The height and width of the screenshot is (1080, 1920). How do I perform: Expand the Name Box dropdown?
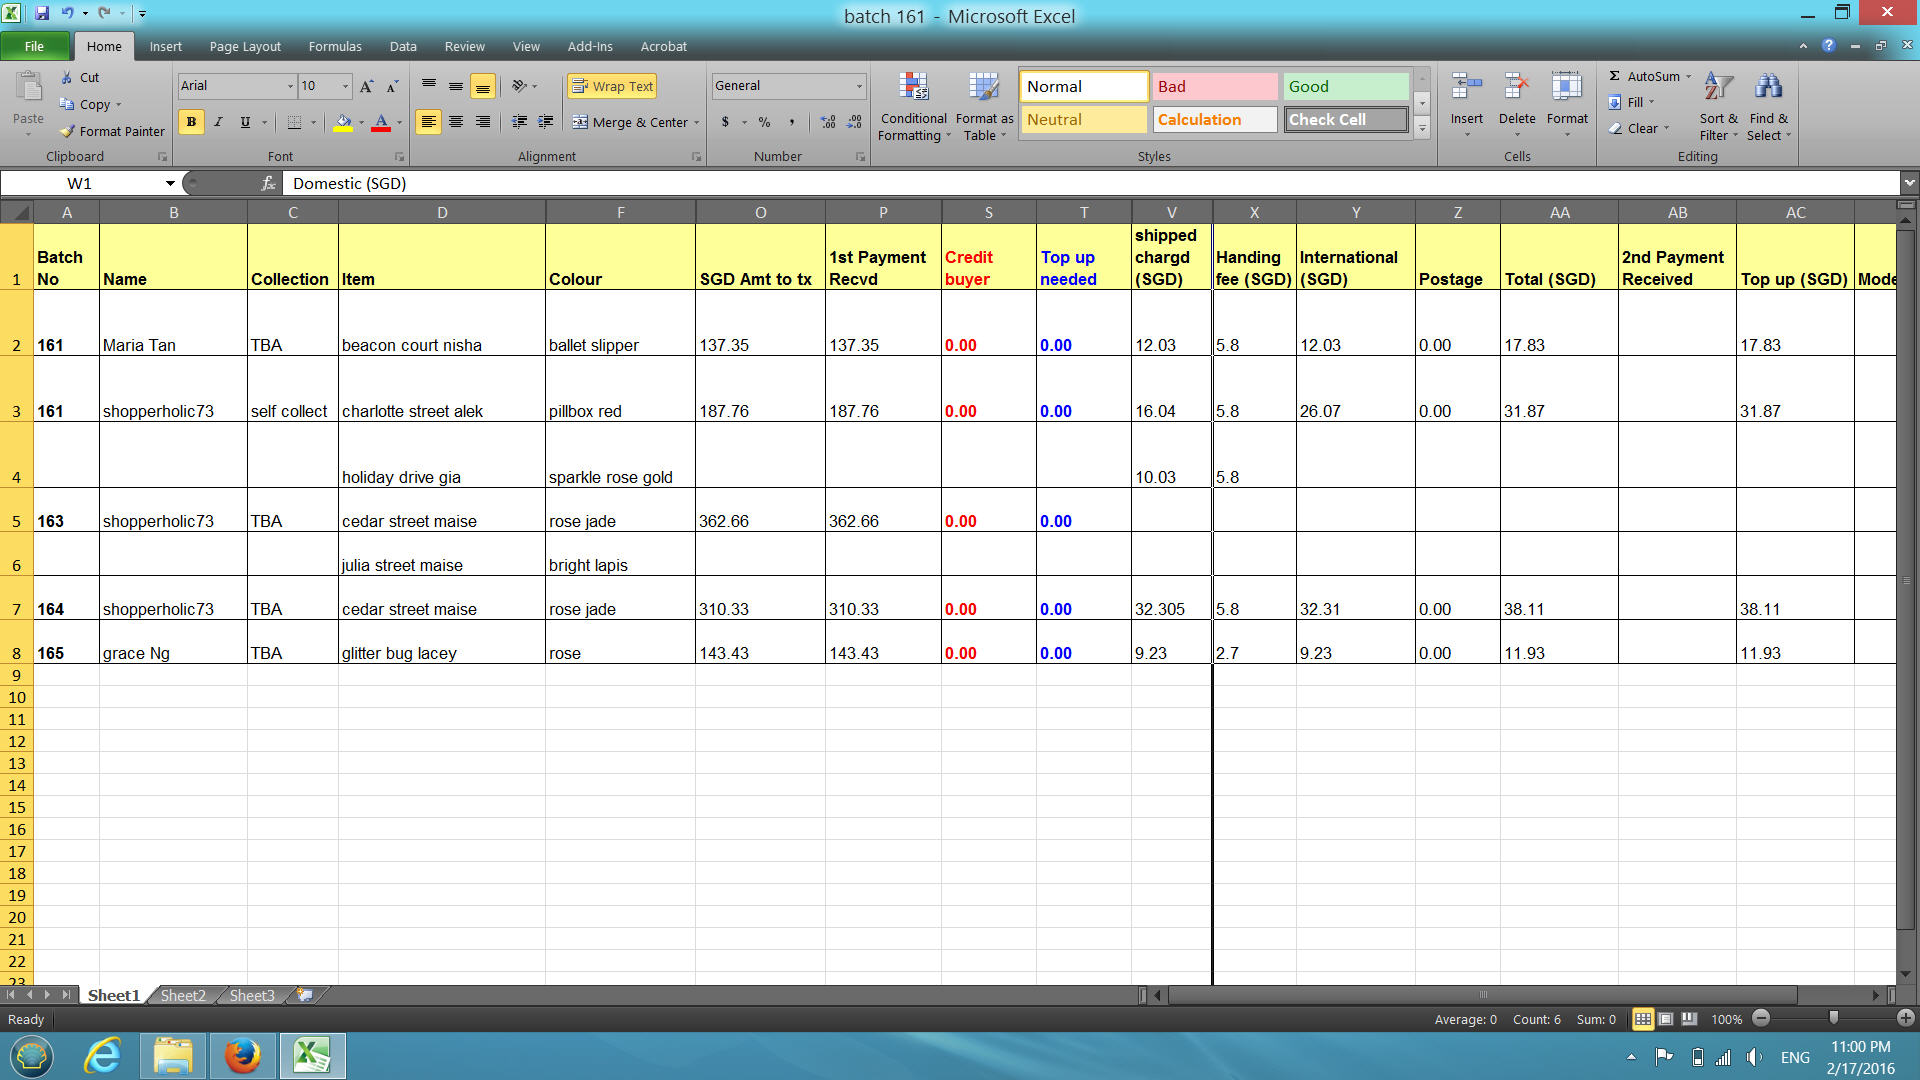tap(170, 183)
